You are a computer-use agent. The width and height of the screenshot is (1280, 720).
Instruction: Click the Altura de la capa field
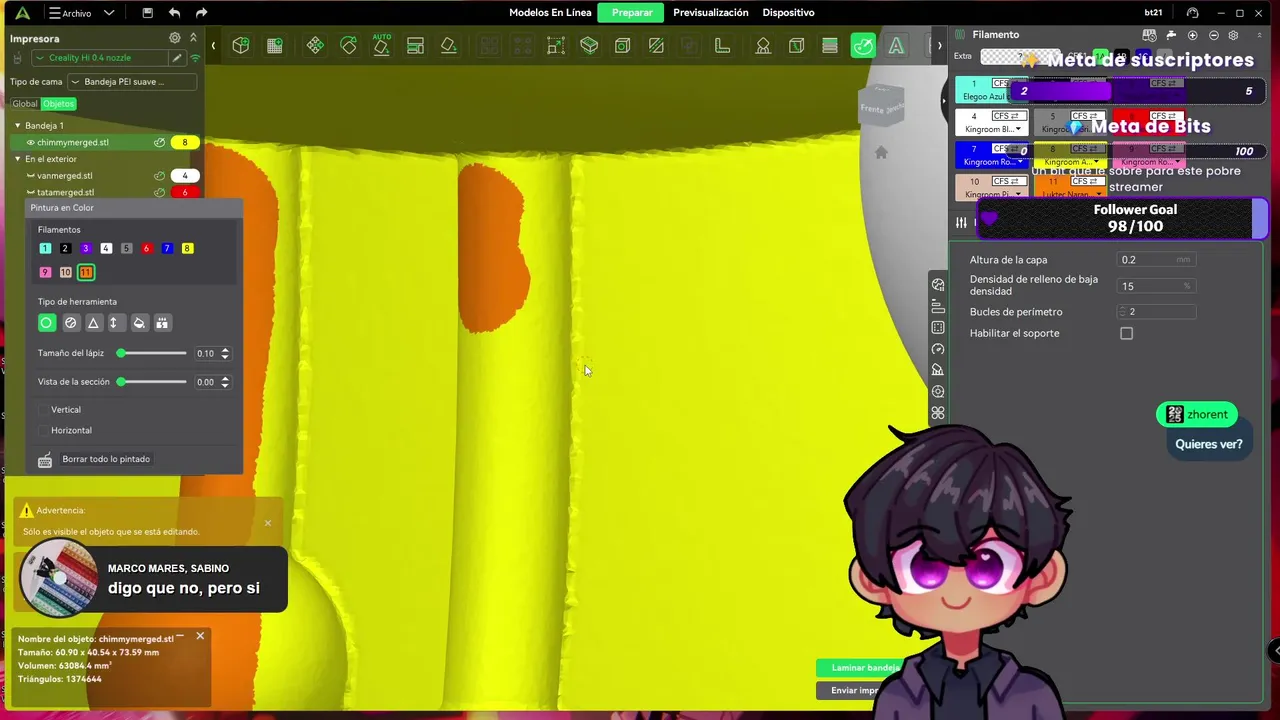click(x=1156, y=260)
